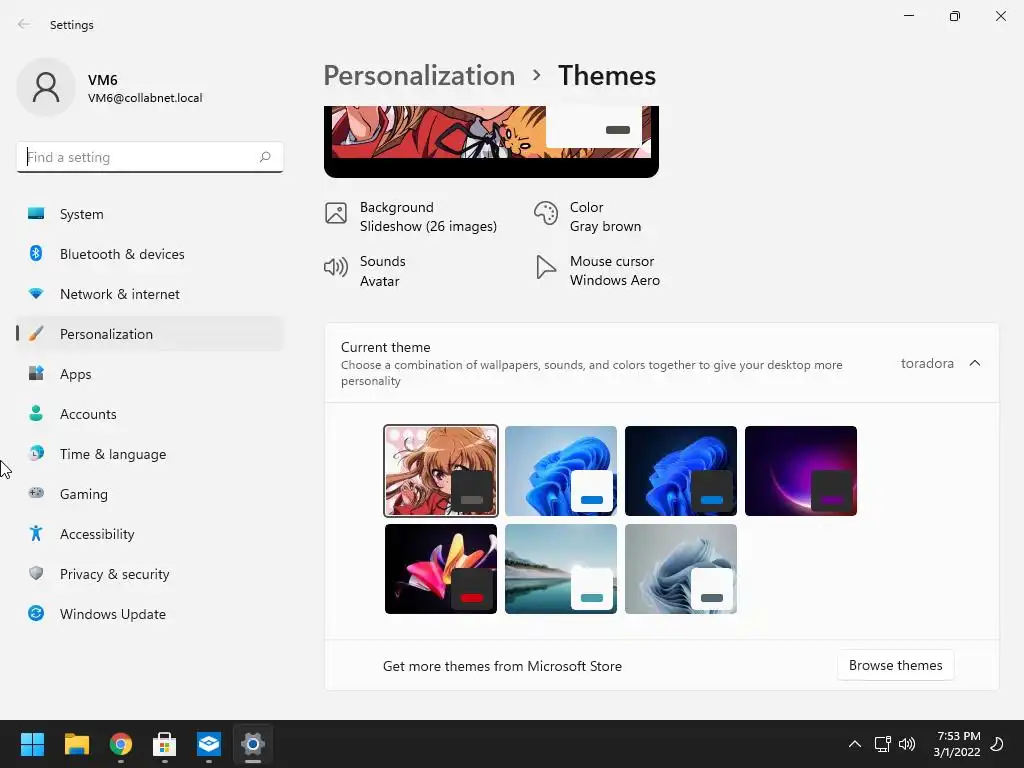Image resolution: width=1024 pixels, height=768 pixels.
Task: Open Network & internet settings
Action: tap(150, 294)
